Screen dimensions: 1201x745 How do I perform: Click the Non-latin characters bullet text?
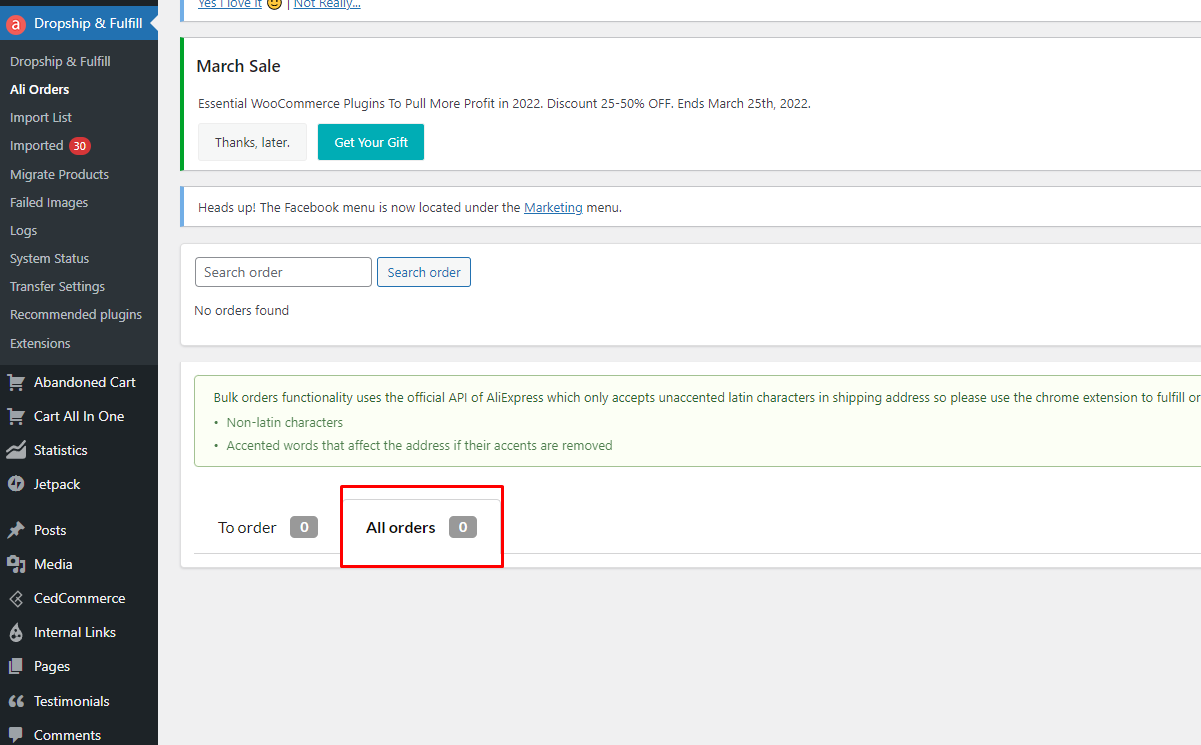tap(285, 423)
